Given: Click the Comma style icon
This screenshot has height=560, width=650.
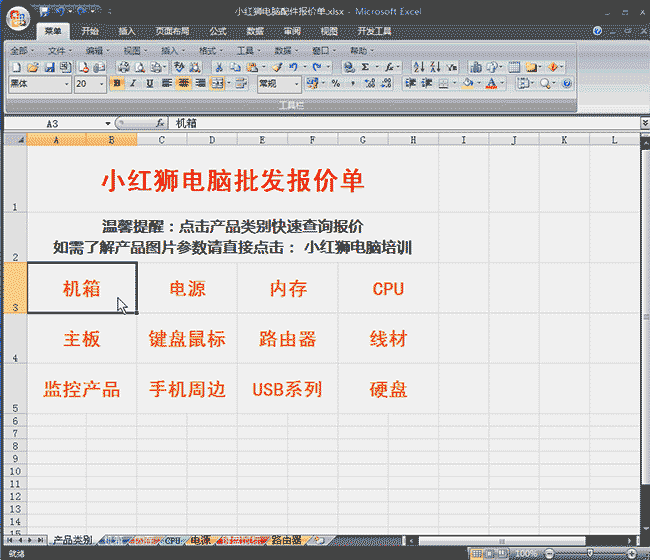Looking at the screenshot, I should coord(352,84).
